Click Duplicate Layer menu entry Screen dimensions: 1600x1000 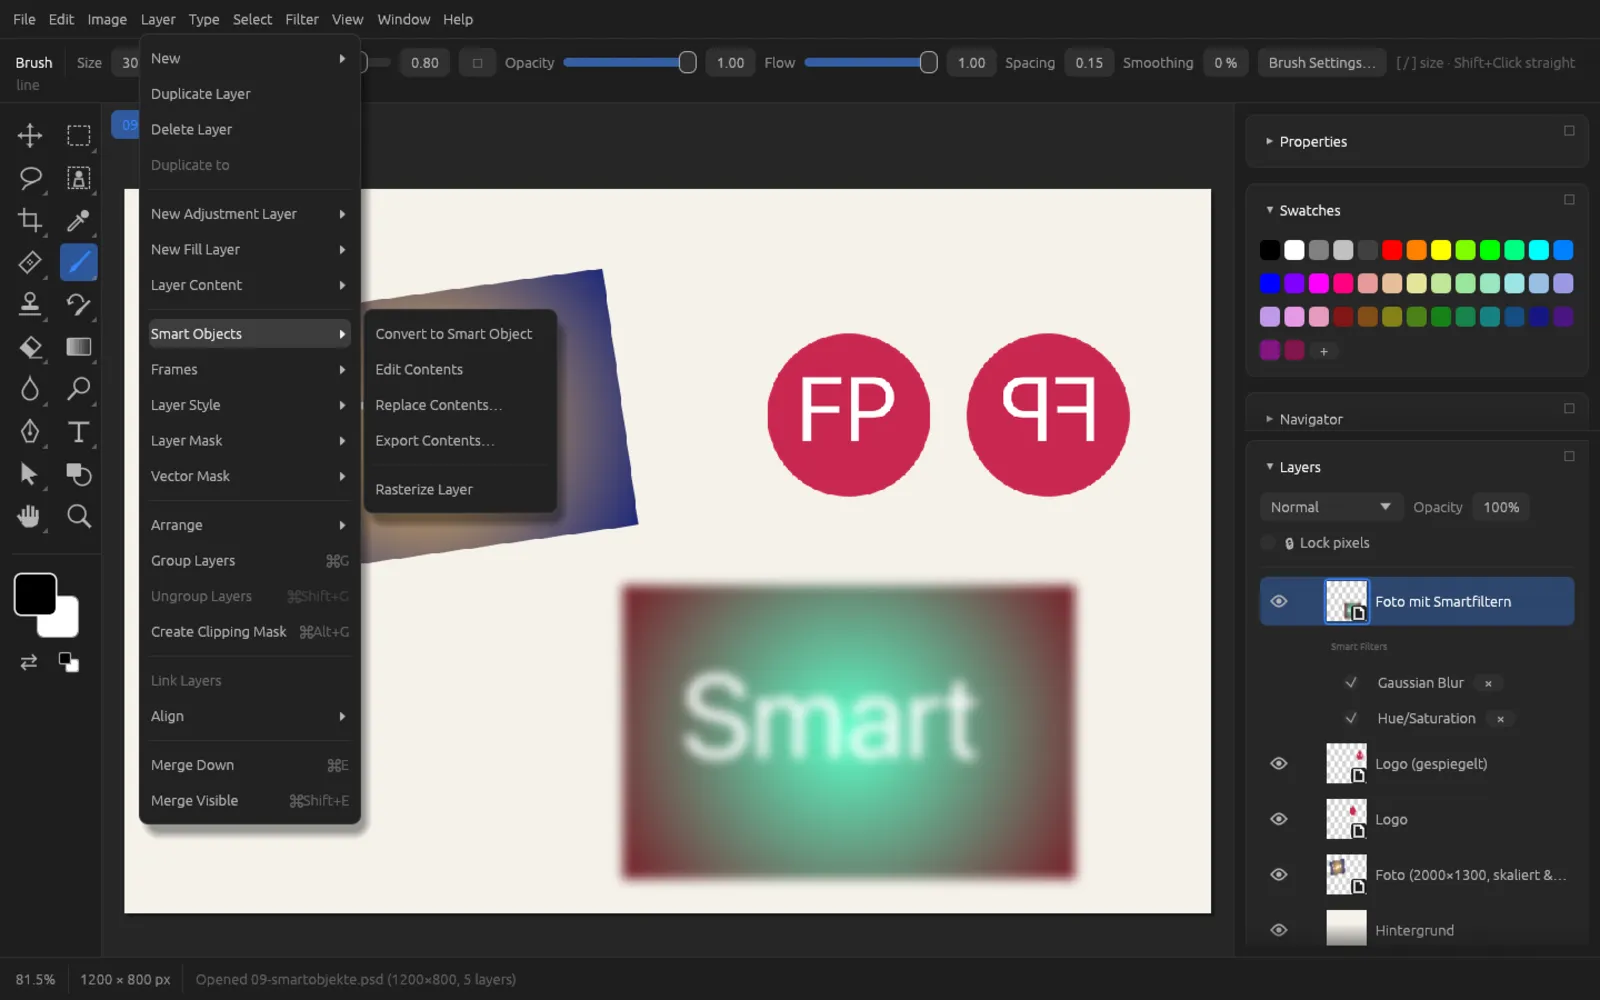(249, 94)
